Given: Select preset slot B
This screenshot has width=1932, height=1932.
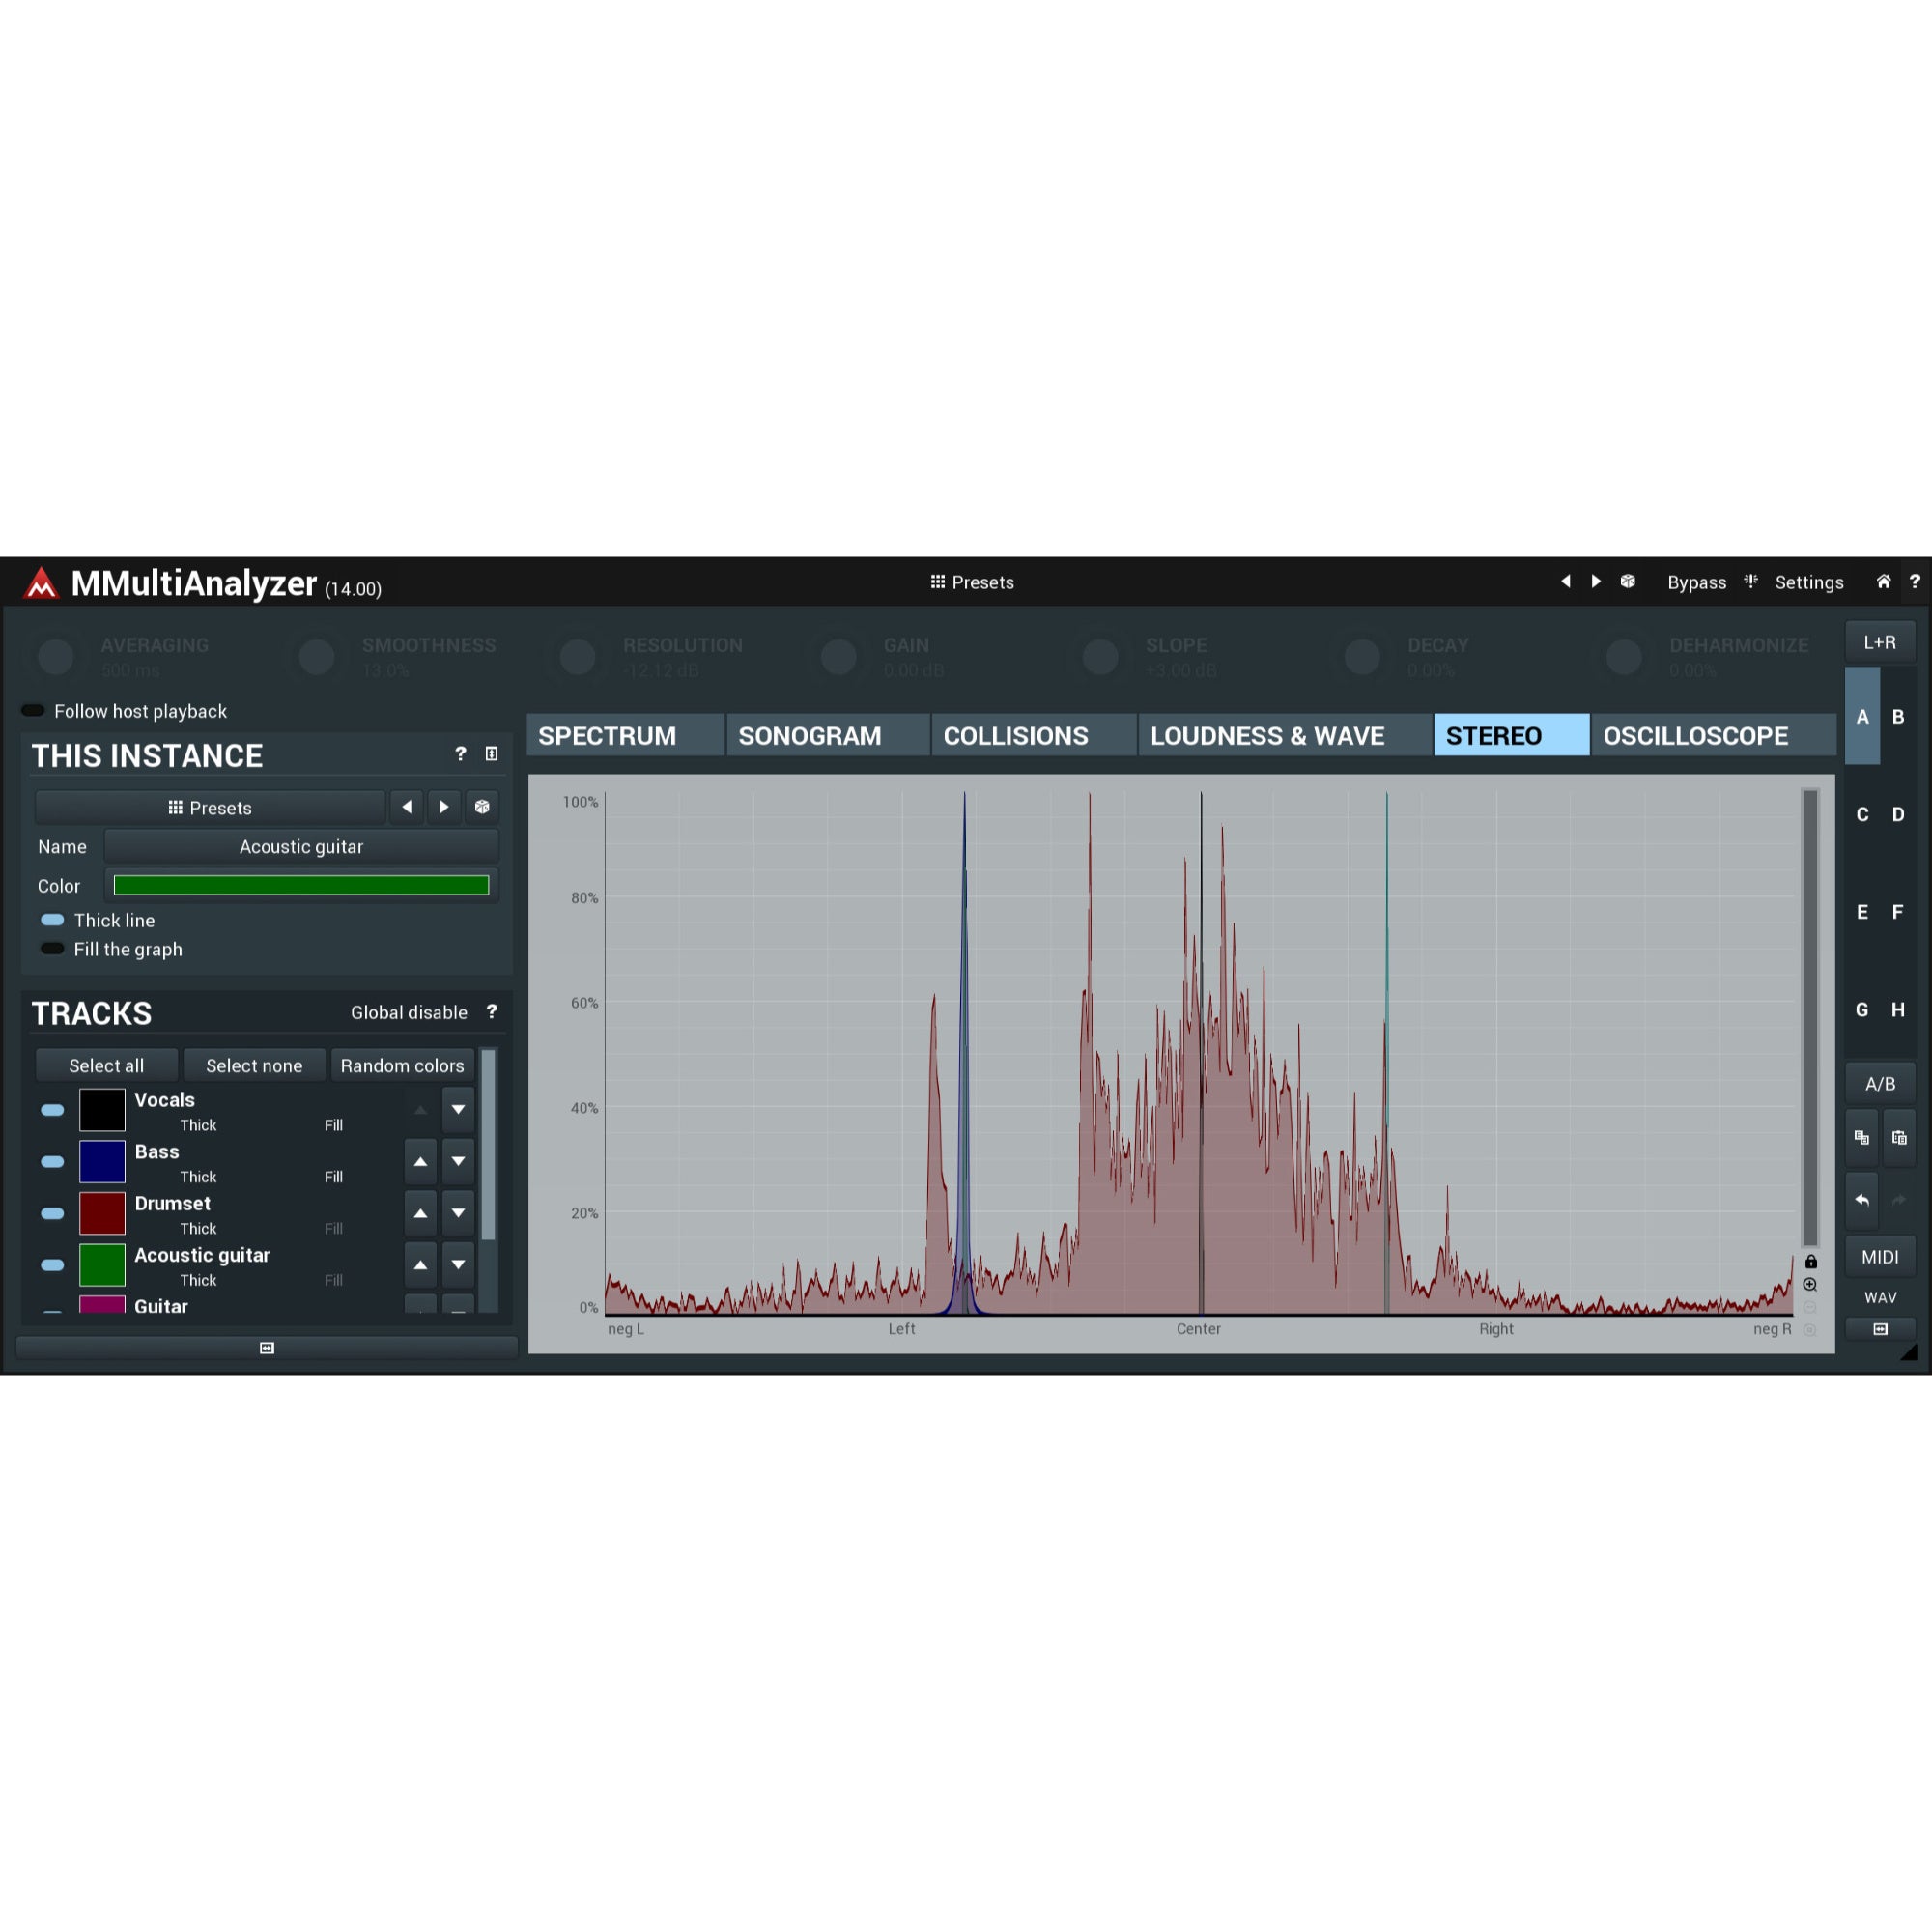Looking at the screenshot, I should 1897,717.
